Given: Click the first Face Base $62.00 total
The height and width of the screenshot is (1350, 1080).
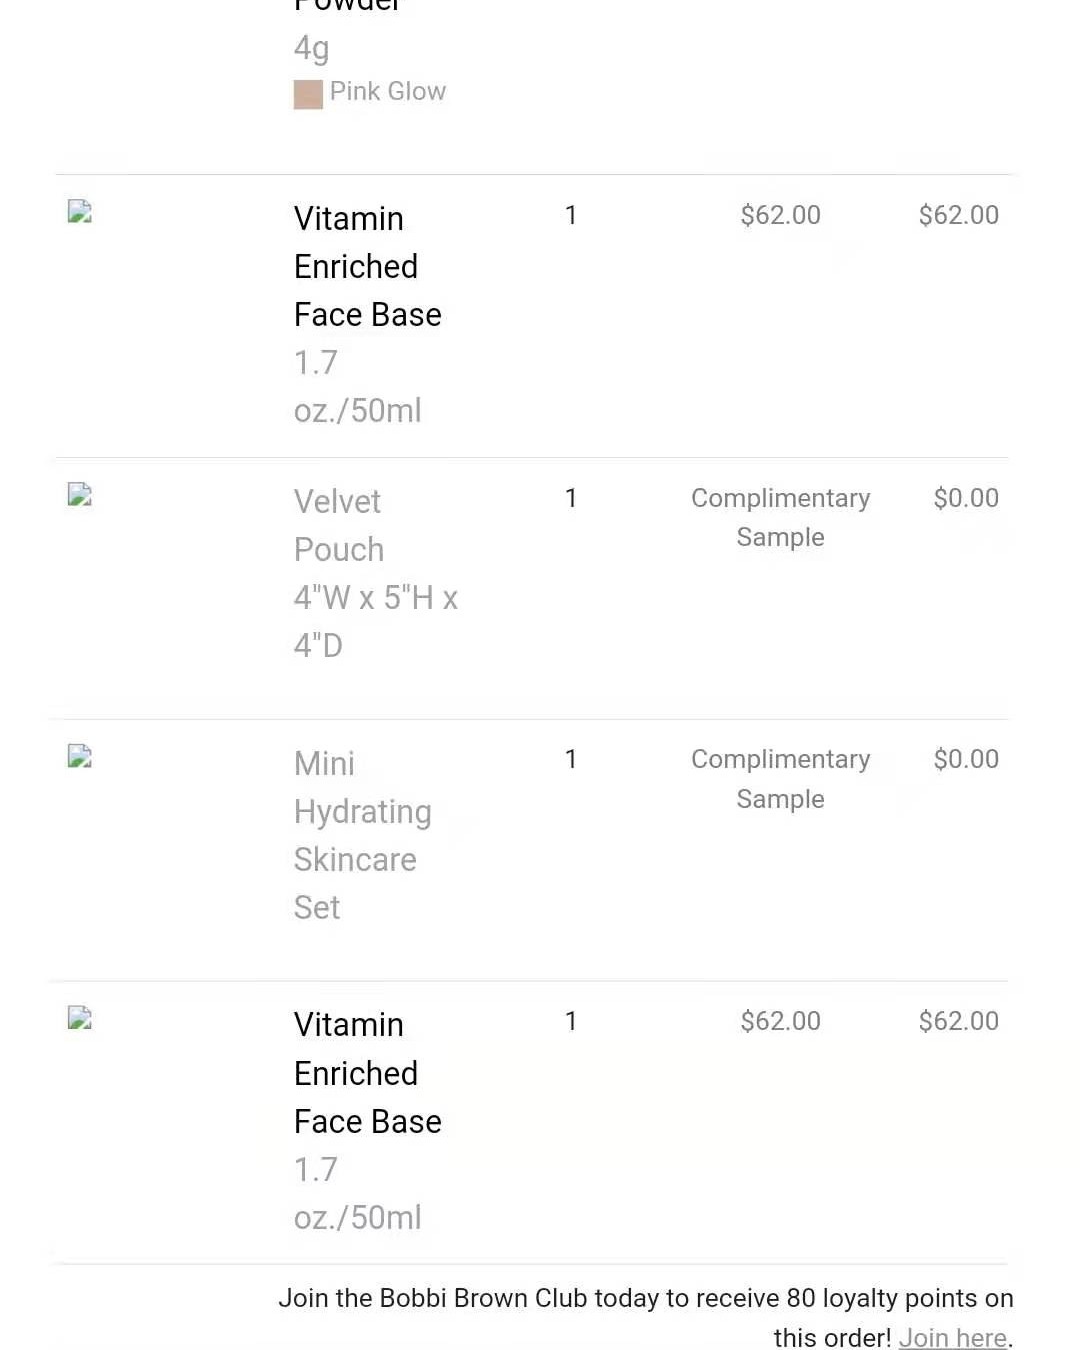Looking at the screenshot, I should click(958, 215).
